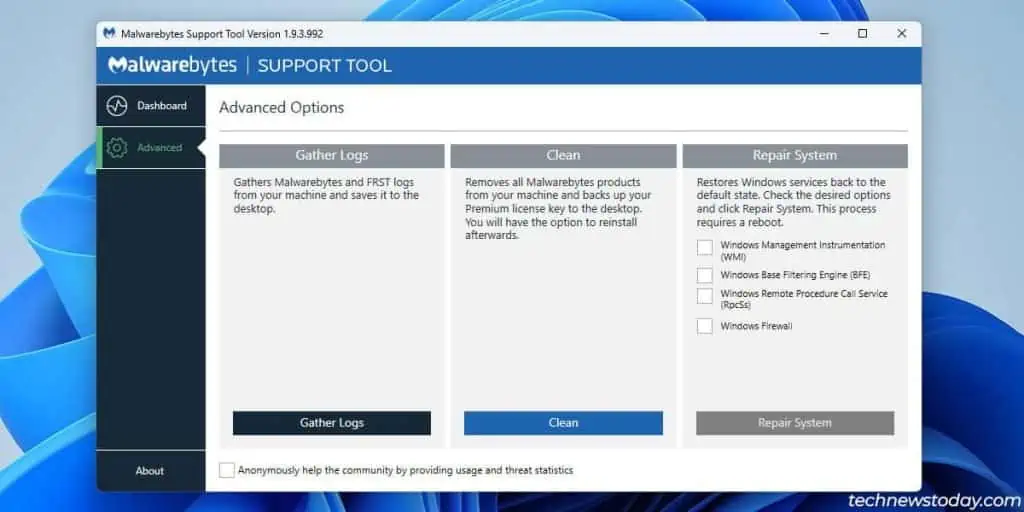1024x512 pixels.
Task: Toggle the Windows Firewall checkbox
Action: [x=705, y=326]
